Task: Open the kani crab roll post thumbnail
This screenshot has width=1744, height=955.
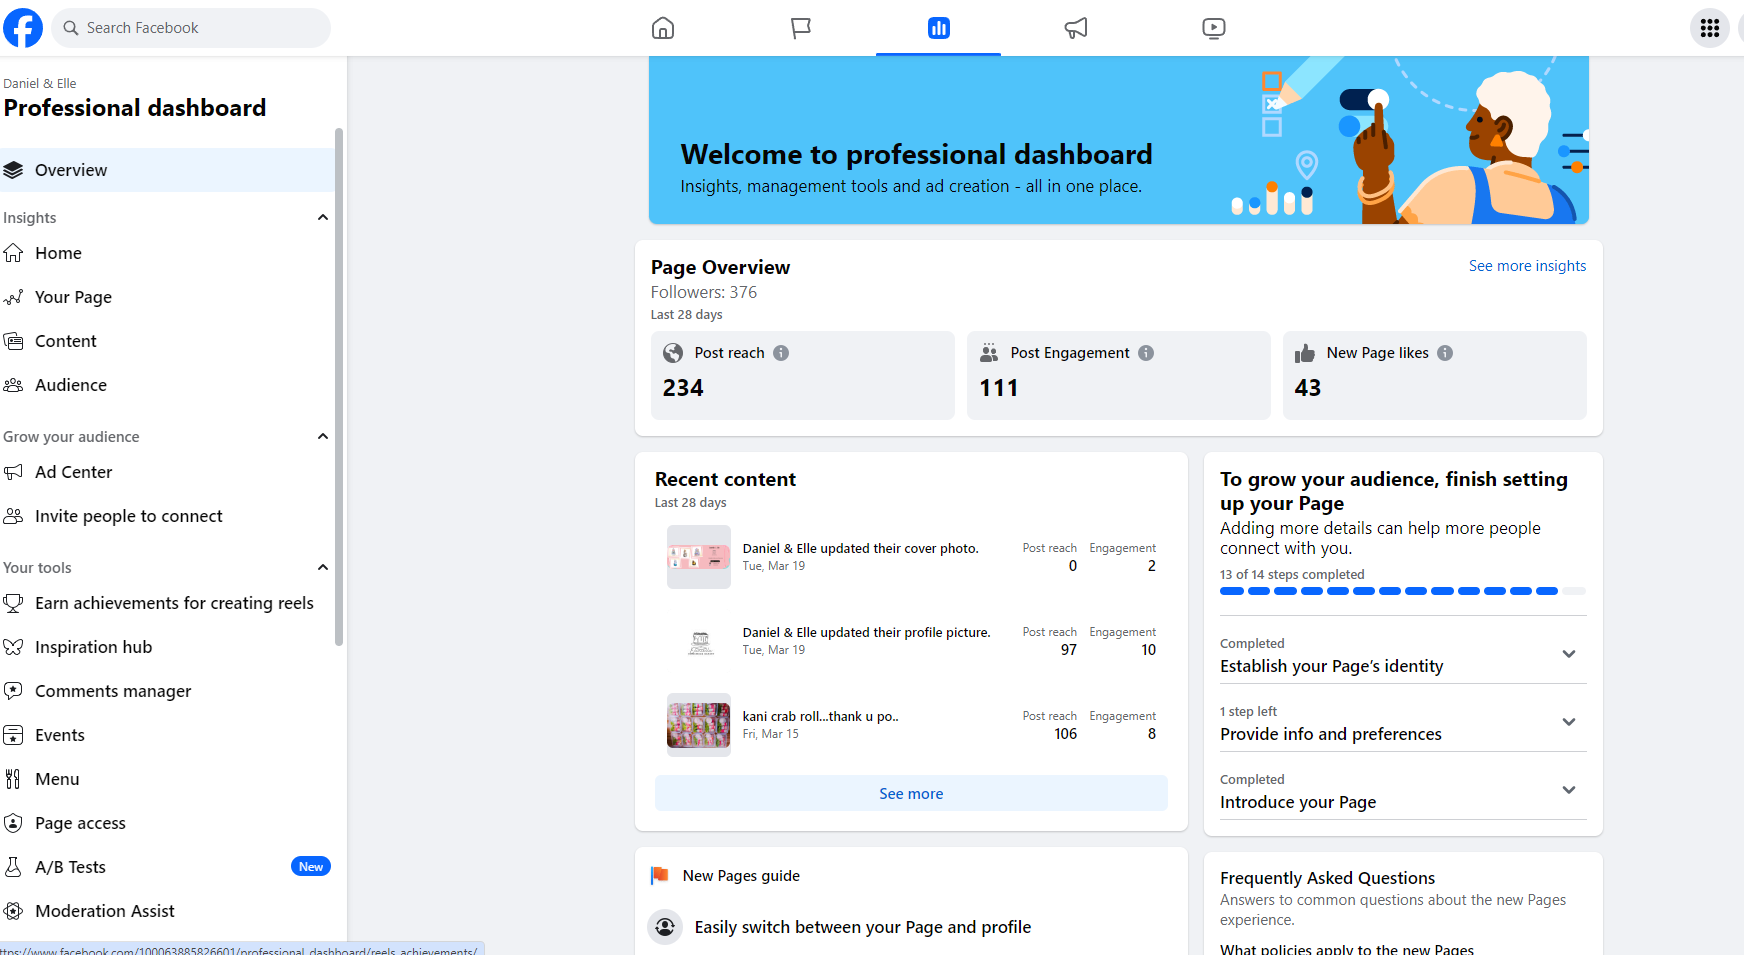Action: click(699, 725)
